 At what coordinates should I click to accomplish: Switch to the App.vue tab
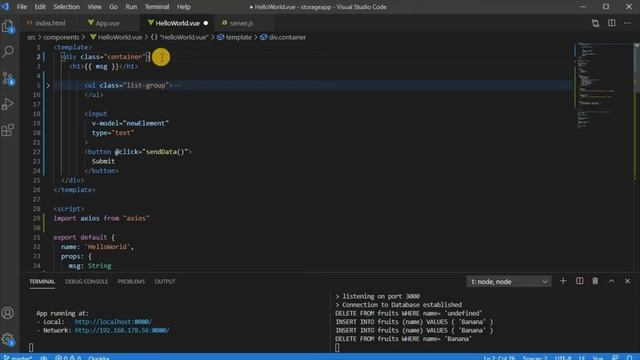tap(108, 23)
